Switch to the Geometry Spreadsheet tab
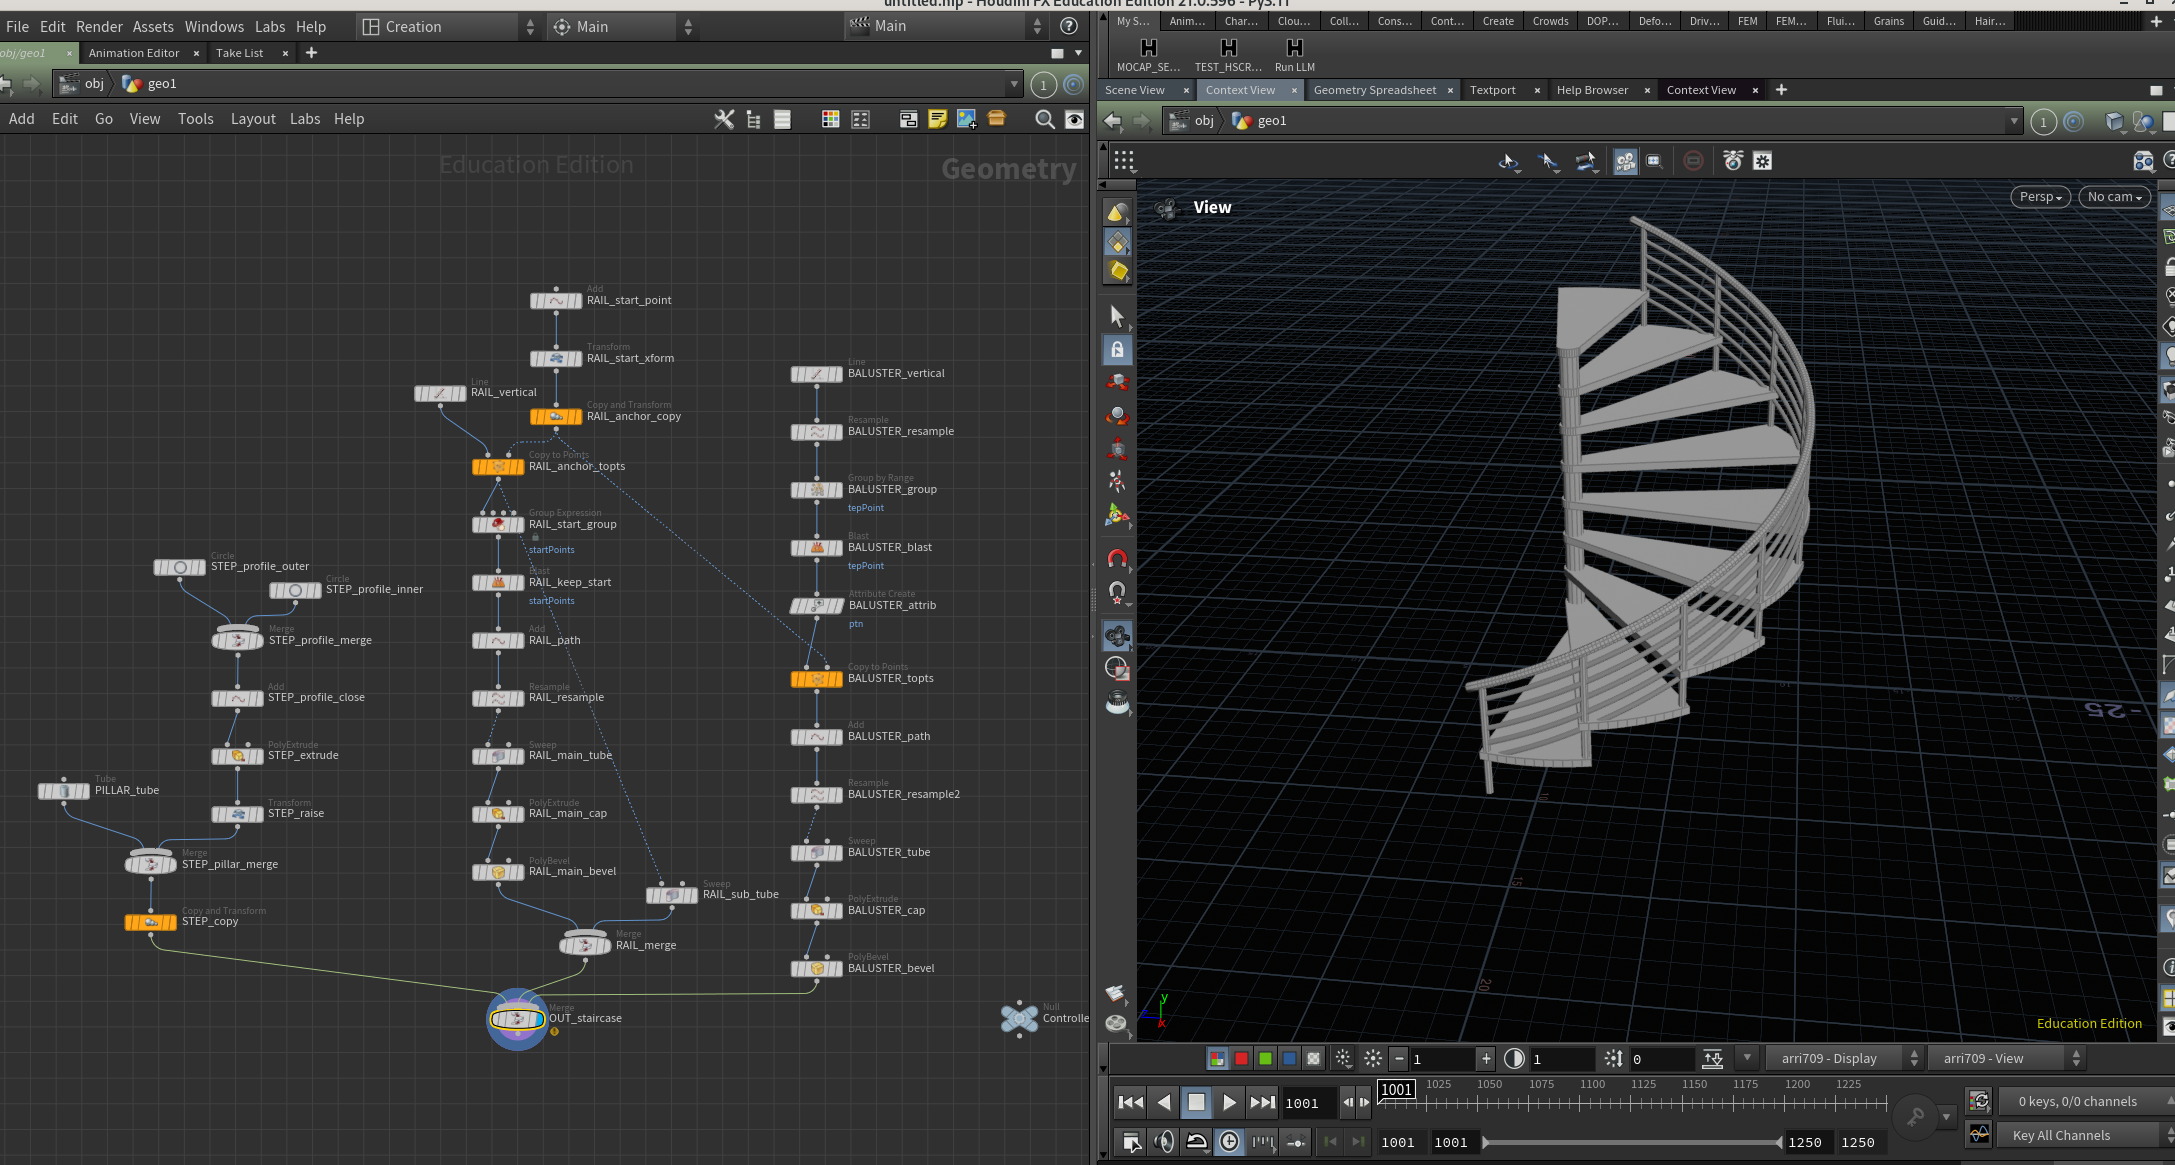 pyautogui.click(x=1375, y=90)
